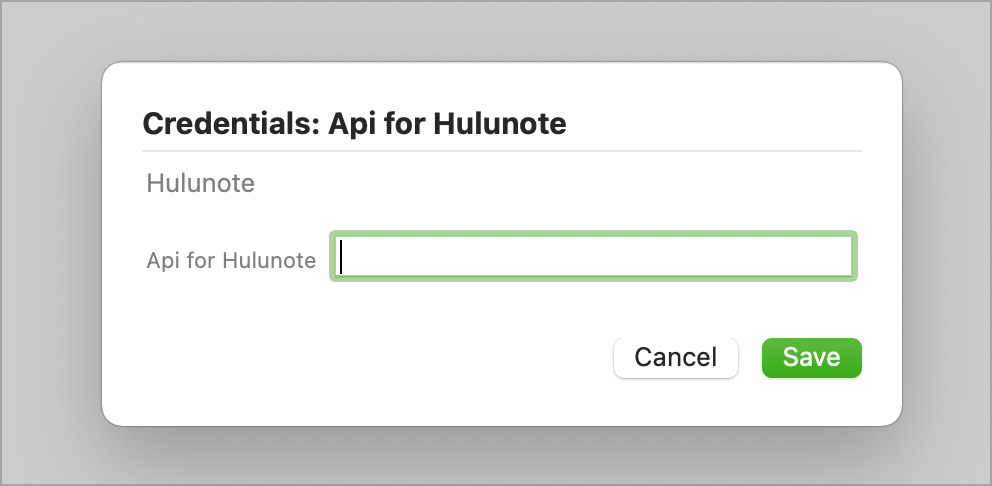
Task: Click the "Api for Hulunote" field label
Action: tap(231, 261)
